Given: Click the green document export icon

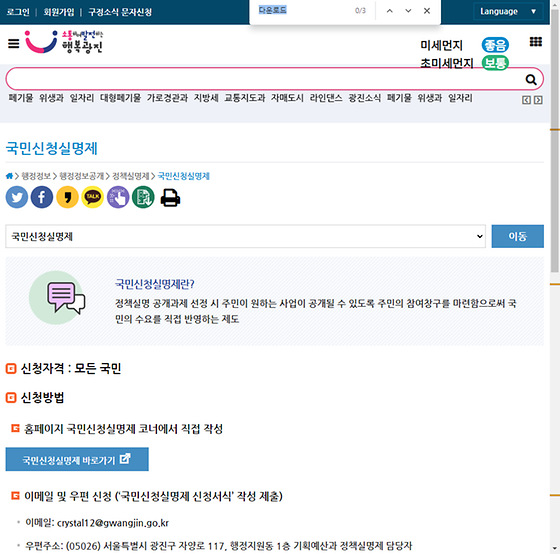Looking at the screenshot, I should (143, 197).
